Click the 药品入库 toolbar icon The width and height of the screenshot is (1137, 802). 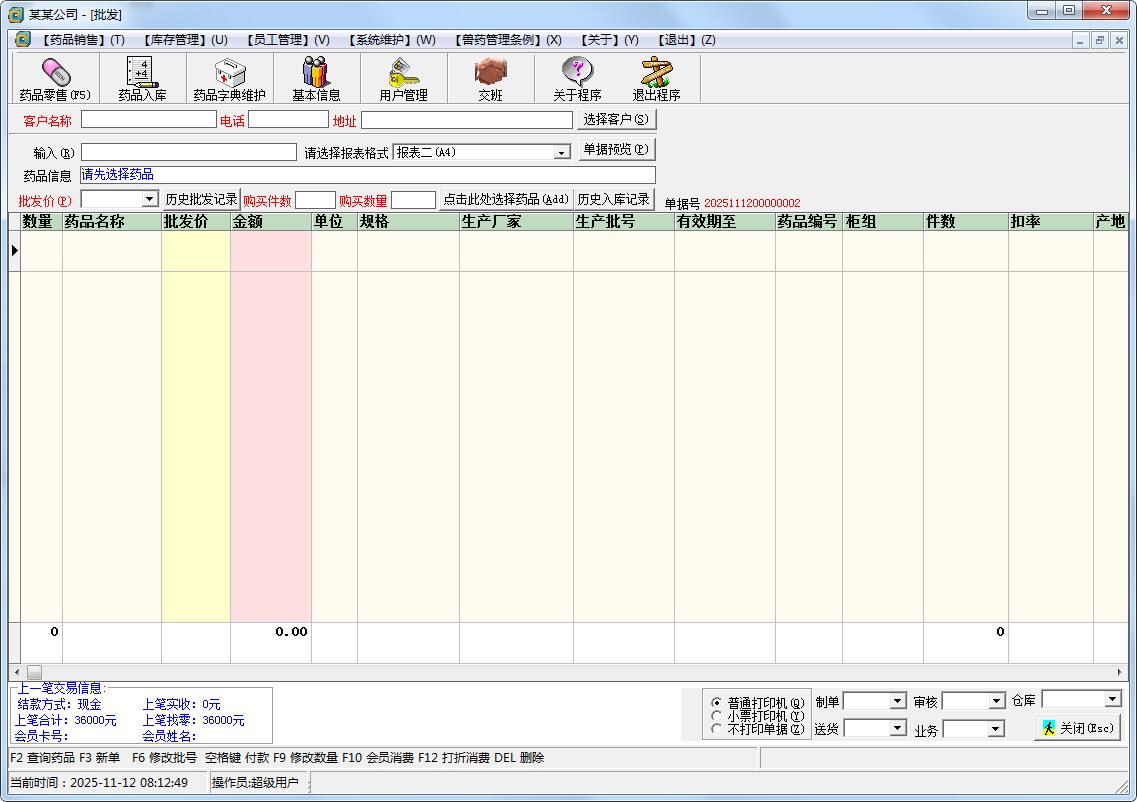tap(142, 78)
